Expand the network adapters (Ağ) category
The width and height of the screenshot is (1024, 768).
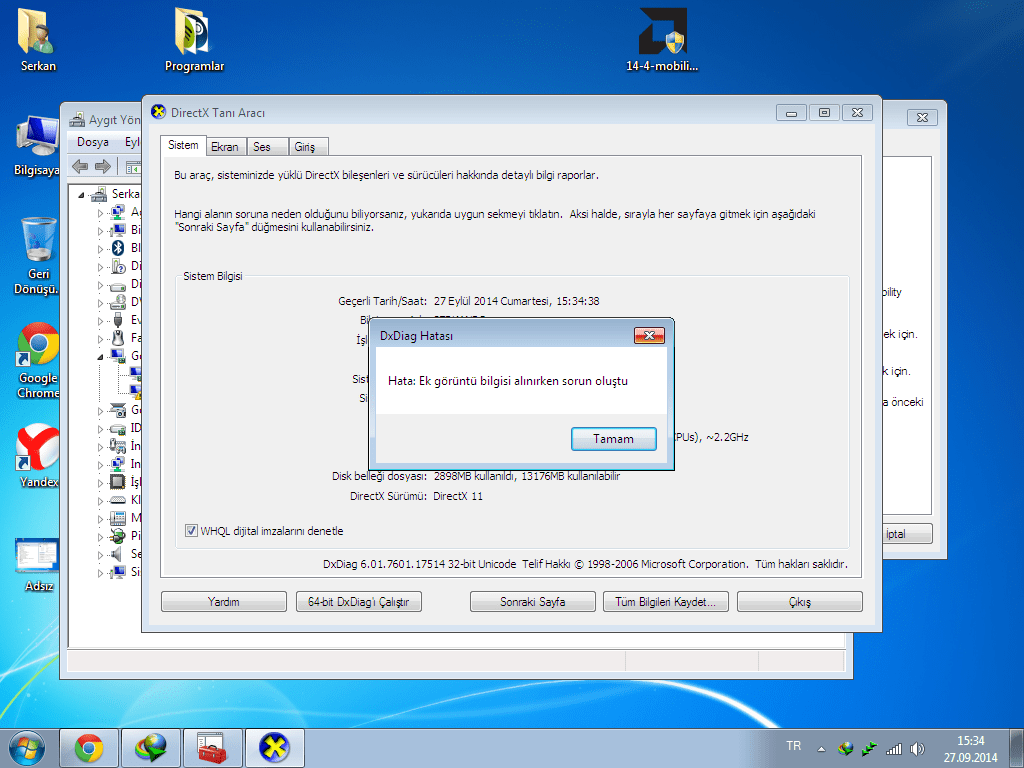click(101, 213)
